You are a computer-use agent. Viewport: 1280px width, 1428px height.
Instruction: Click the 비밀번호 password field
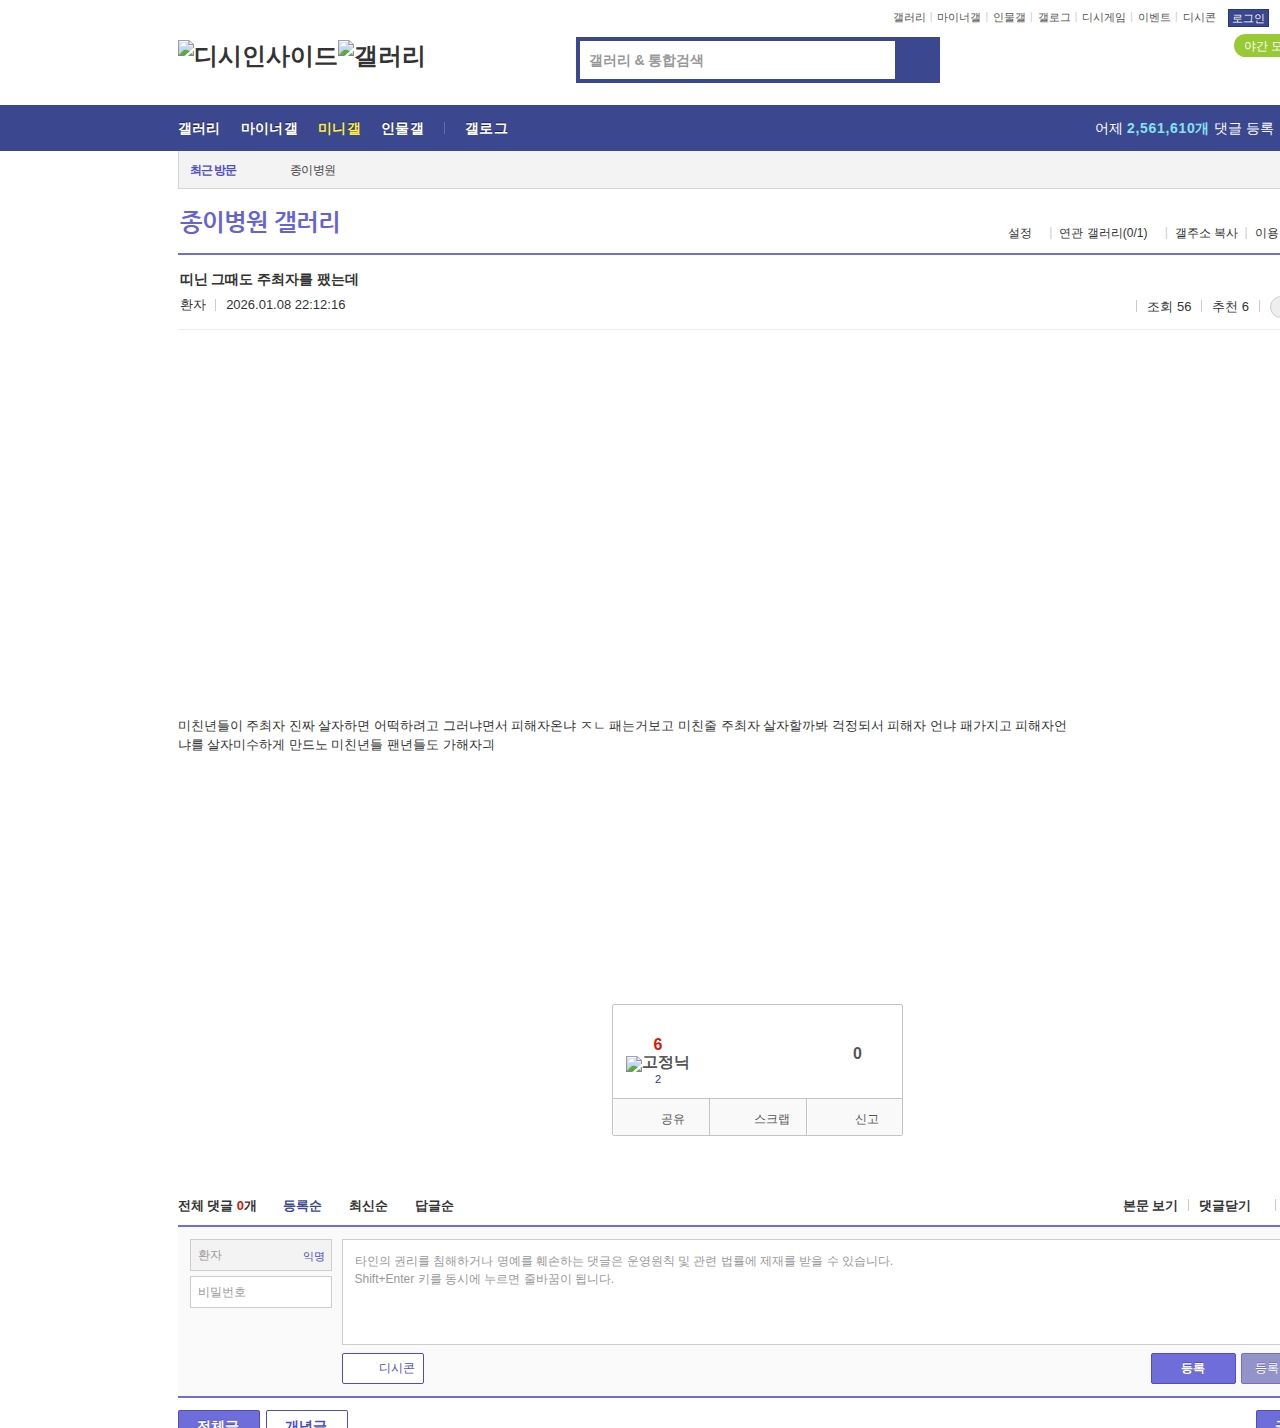click(261, 1292)
